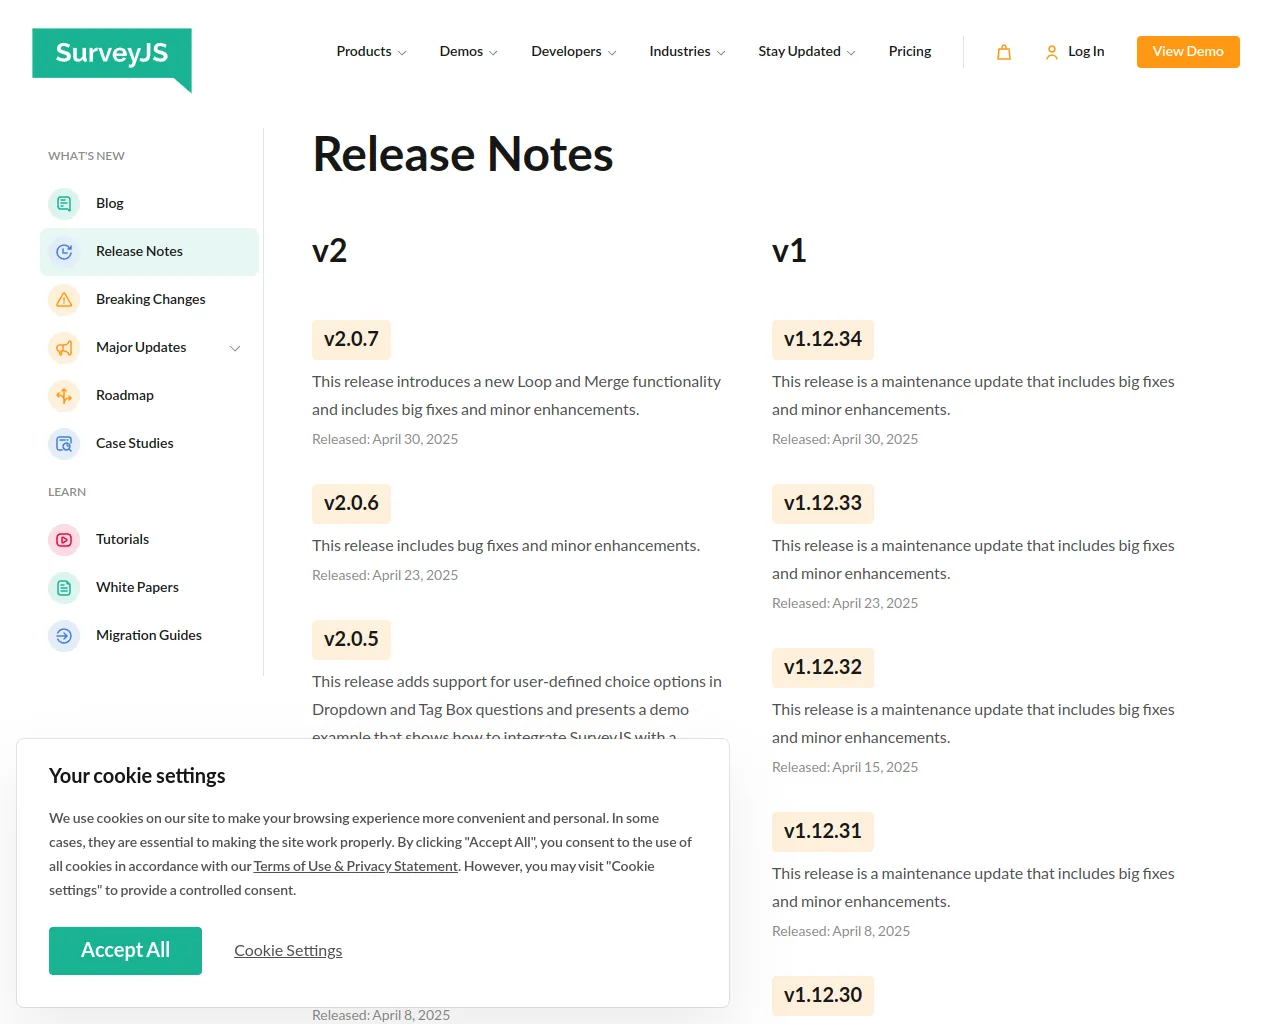This screenshot has height=1024, width=1280.
Task: Open the v1.12.30 release notes
Action: (x=823, y=996)
